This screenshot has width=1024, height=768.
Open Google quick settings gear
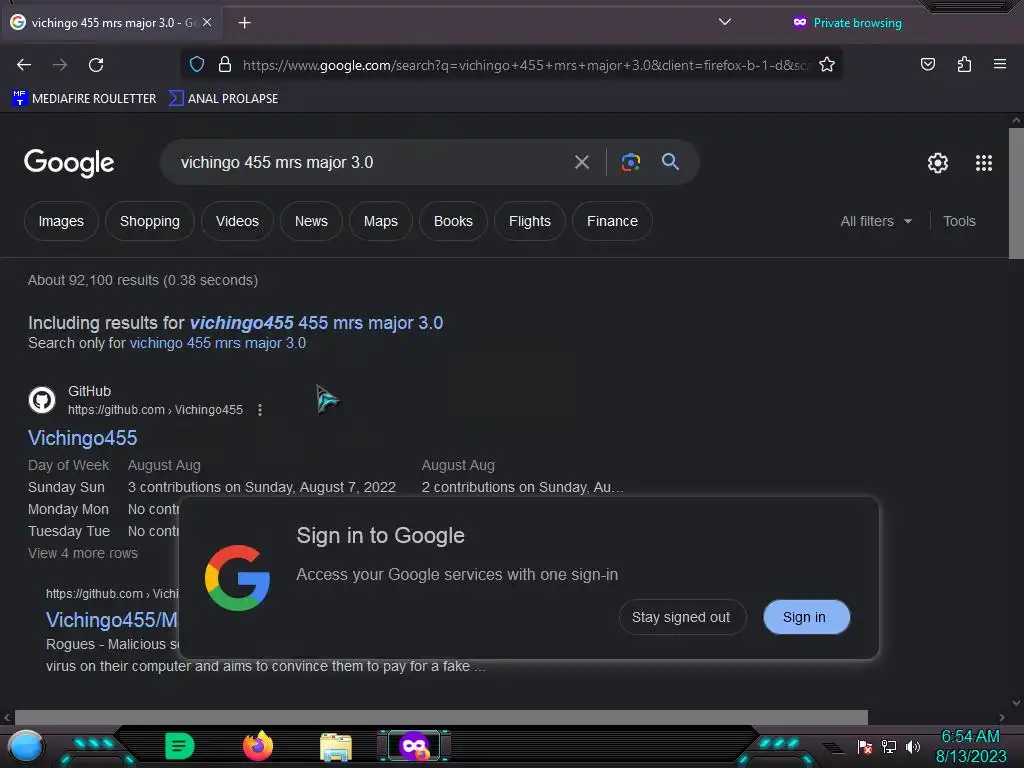click(937, 163)
